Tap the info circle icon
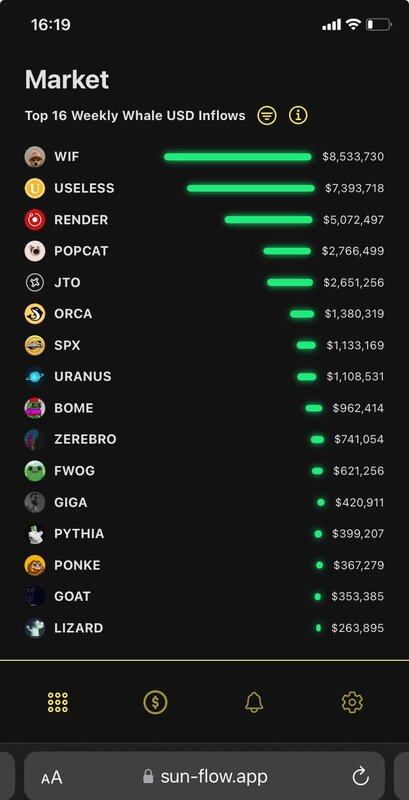This screenshot has width=409, height=800. 298,116
